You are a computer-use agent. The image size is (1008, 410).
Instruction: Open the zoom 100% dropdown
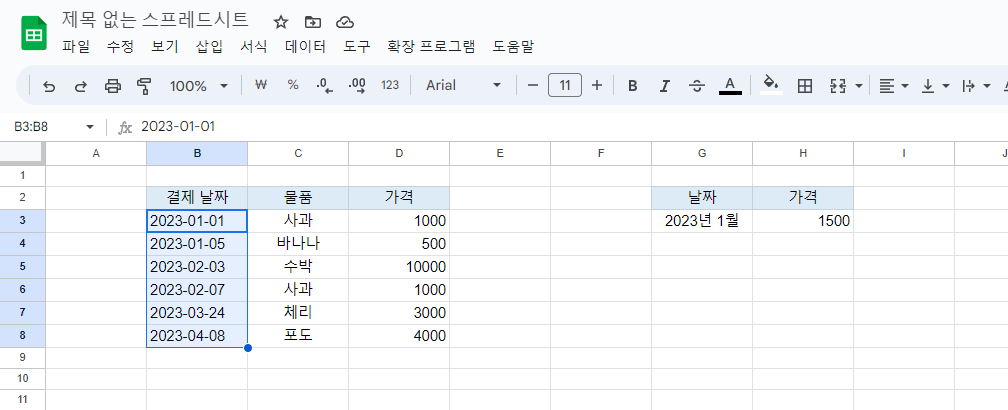[x=199, y=85]
